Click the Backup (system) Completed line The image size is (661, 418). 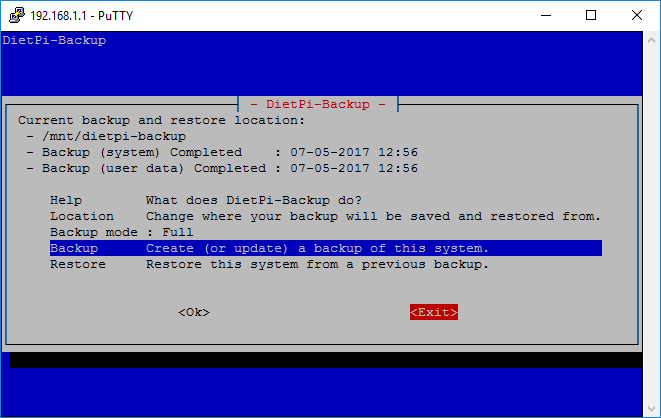pyautogui.click(x=222, y=153)
